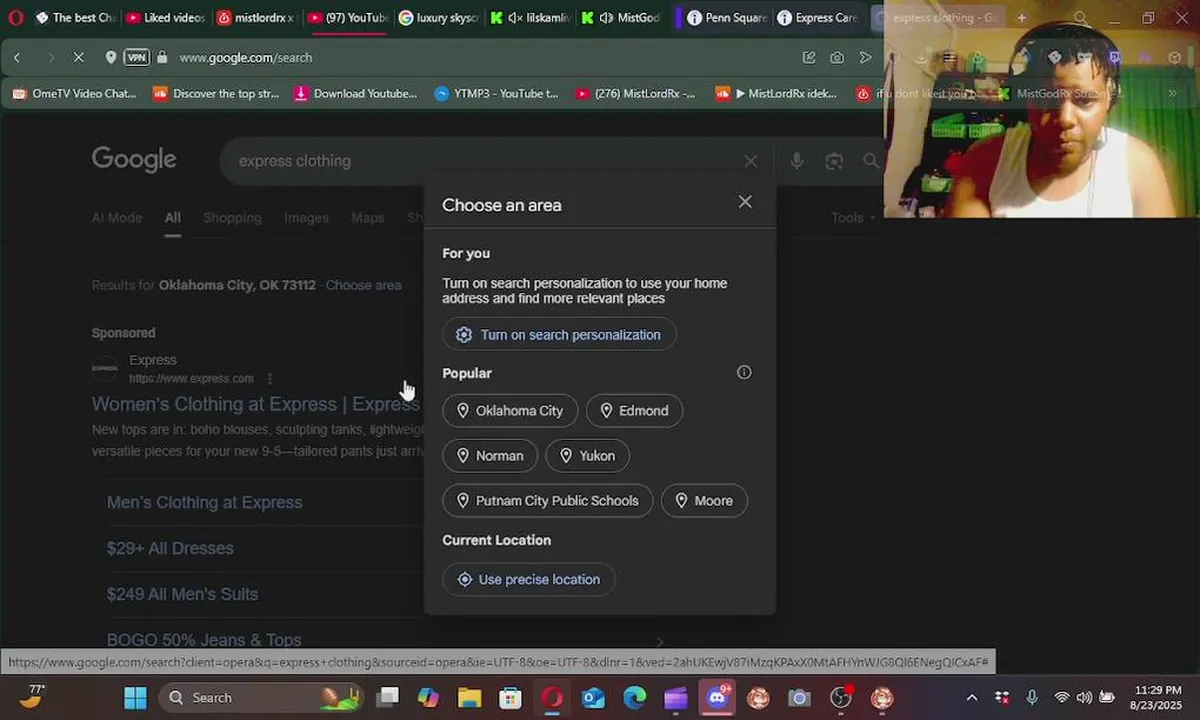Image resolution: width=1200 pixels, height=720 pixels.
Task: Click the 'Choose area' link
Action: coord(364,285)
